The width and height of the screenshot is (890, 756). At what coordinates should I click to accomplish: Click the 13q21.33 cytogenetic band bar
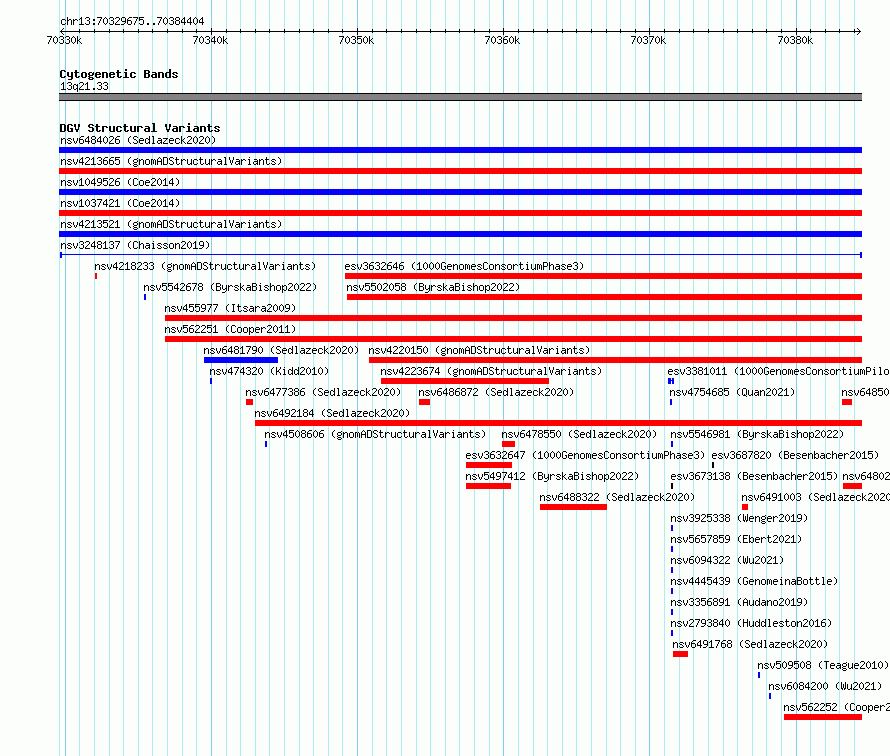click(460, 97)
